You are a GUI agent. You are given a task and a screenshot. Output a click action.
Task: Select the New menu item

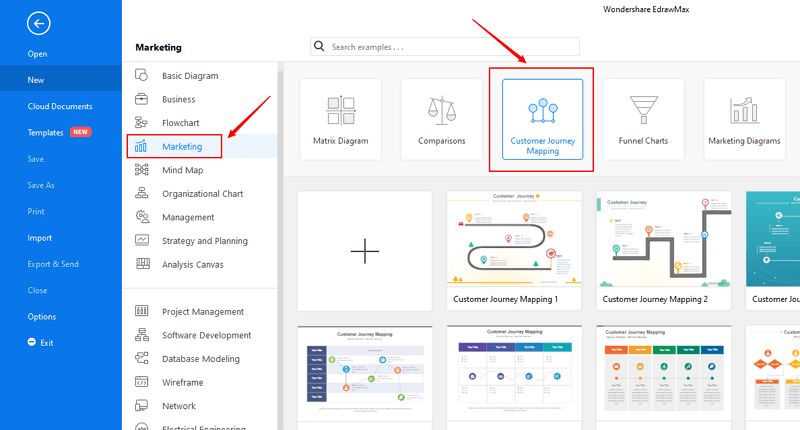(x=36, y=80)
